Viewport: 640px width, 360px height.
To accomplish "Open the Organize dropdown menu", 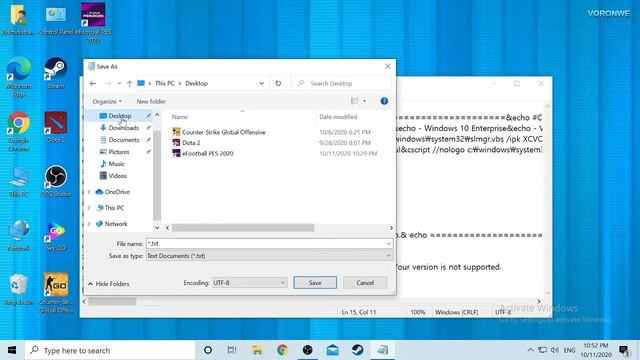I will click(x=107, y=101).
